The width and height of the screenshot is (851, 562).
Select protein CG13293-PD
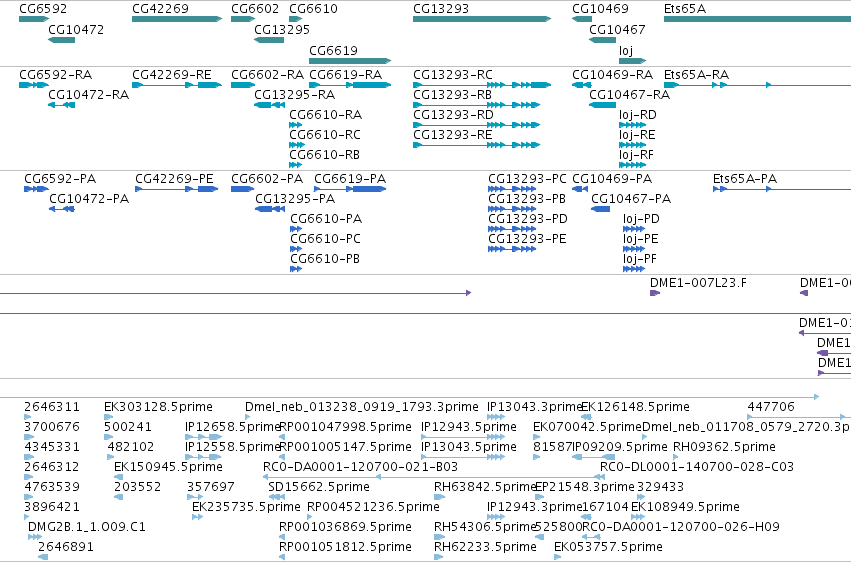pos(528,219)
